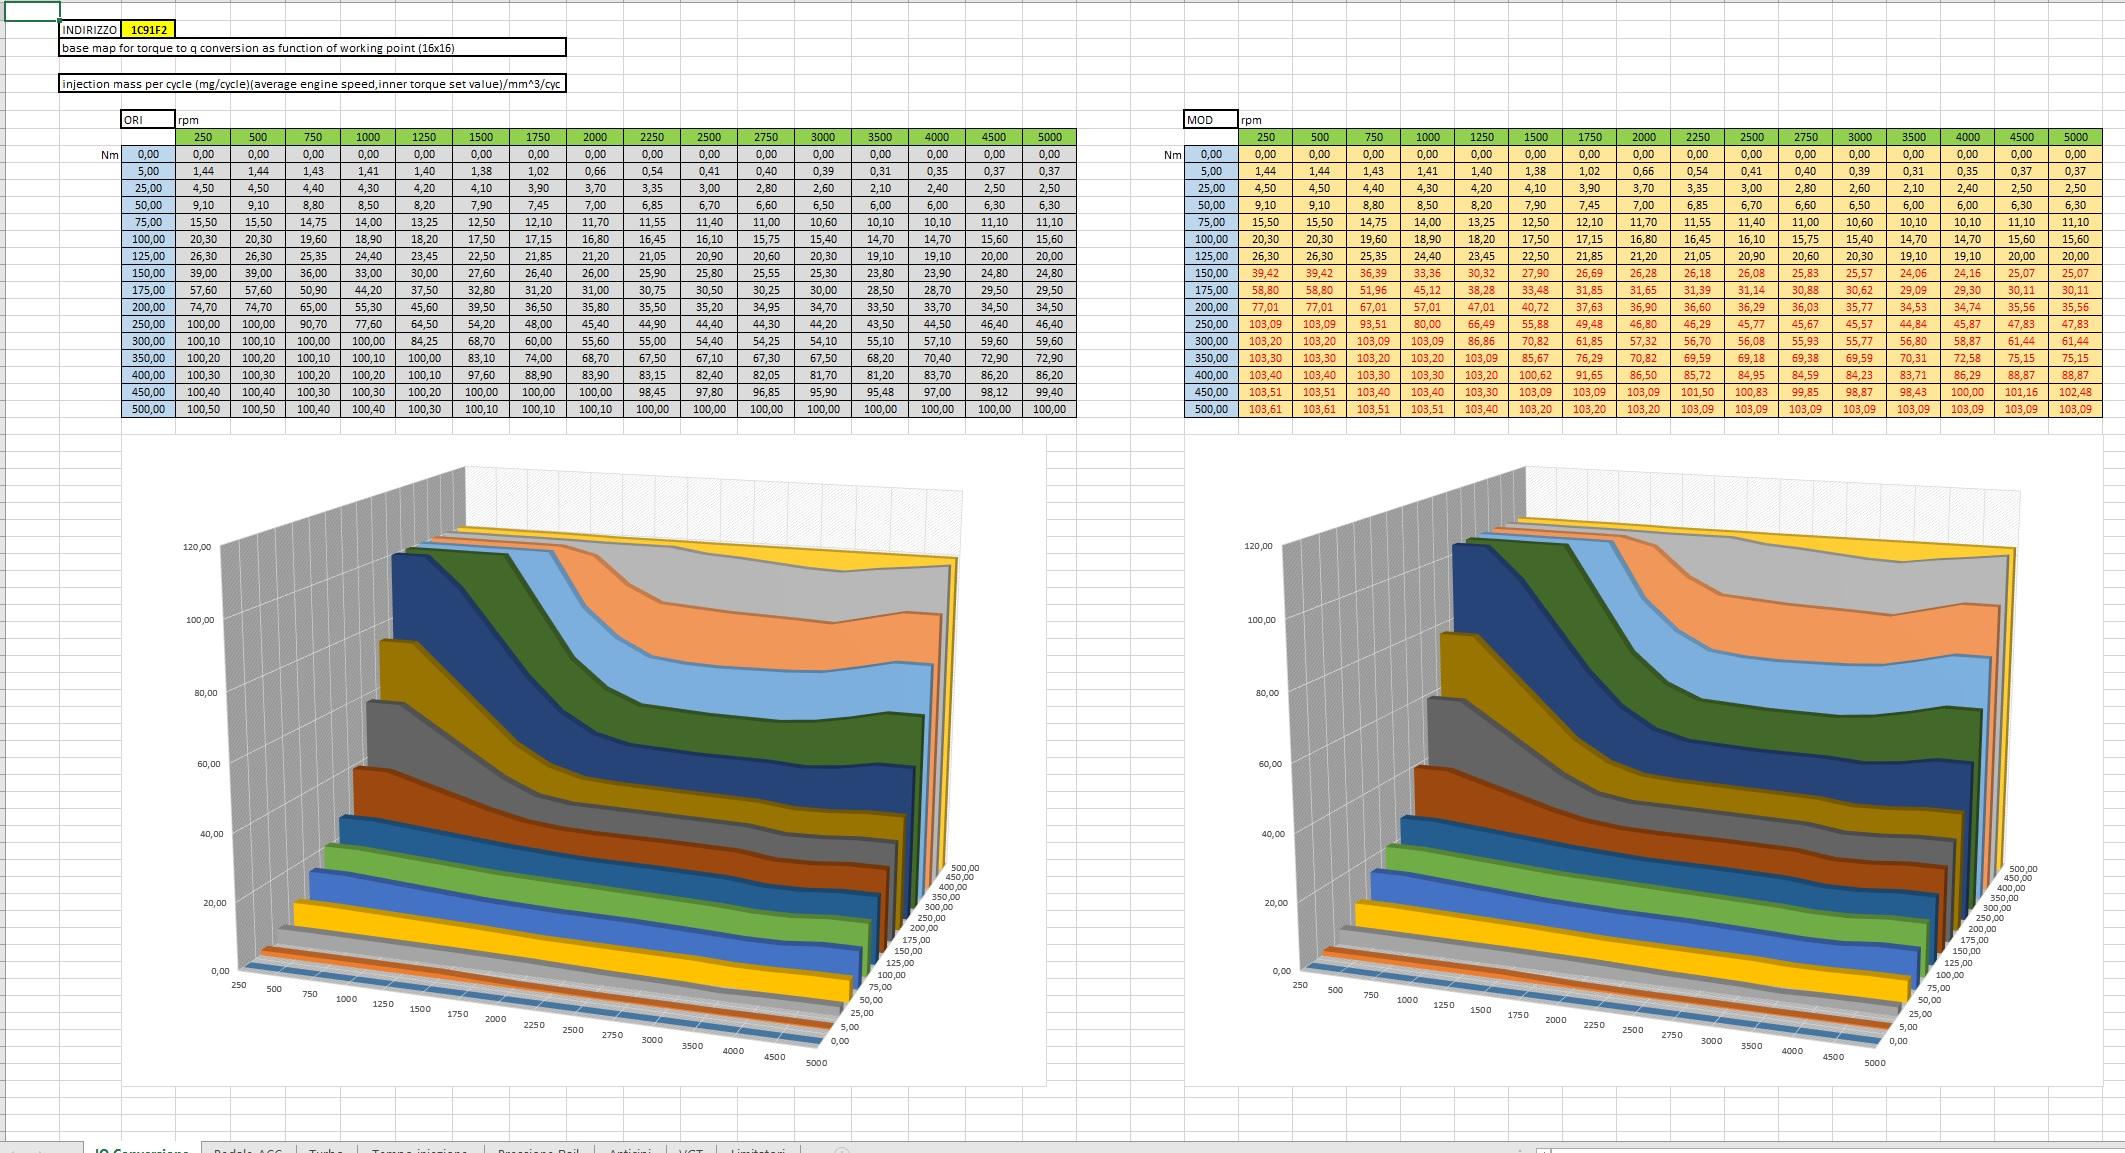Select the active IQ Conversione sheet tab
This screenshot has height=1153, width=2125.
142,1149
